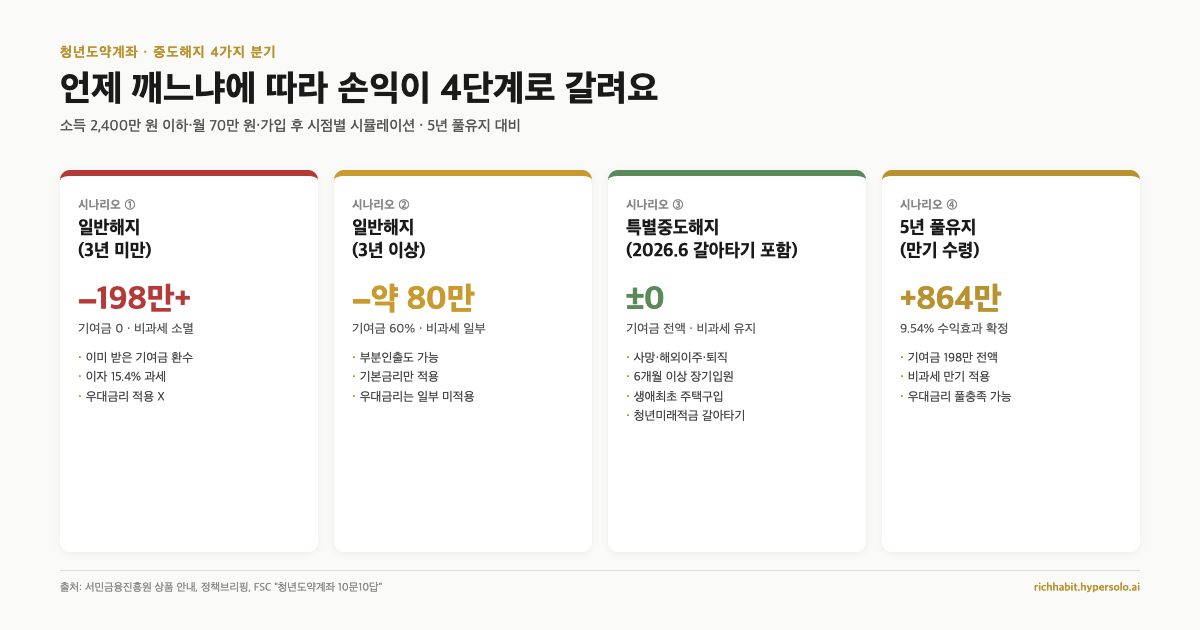1200x630 pixels.
Task: Click the '특별중도해지 (2026.6 갈아타기 포함)' title
Action: click(712, 238)
